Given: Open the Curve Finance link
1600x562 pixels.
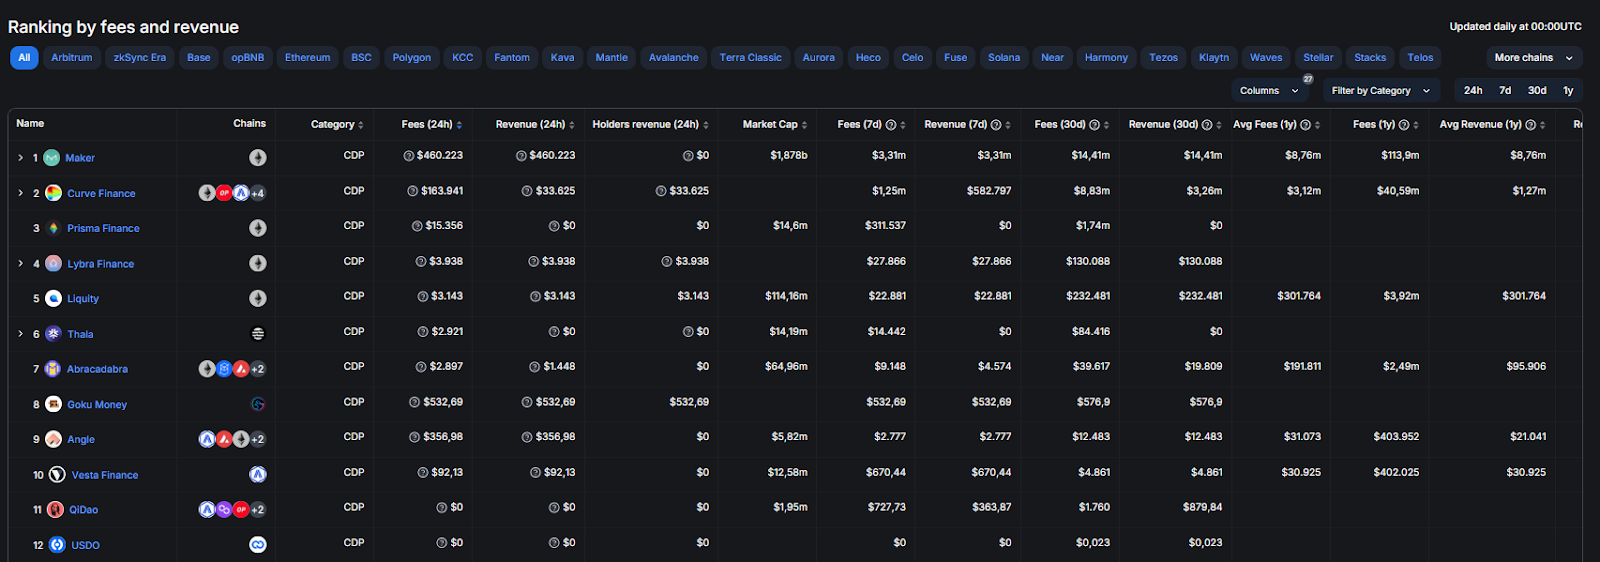Looking at the screenshot, I should tap(101, 194).
